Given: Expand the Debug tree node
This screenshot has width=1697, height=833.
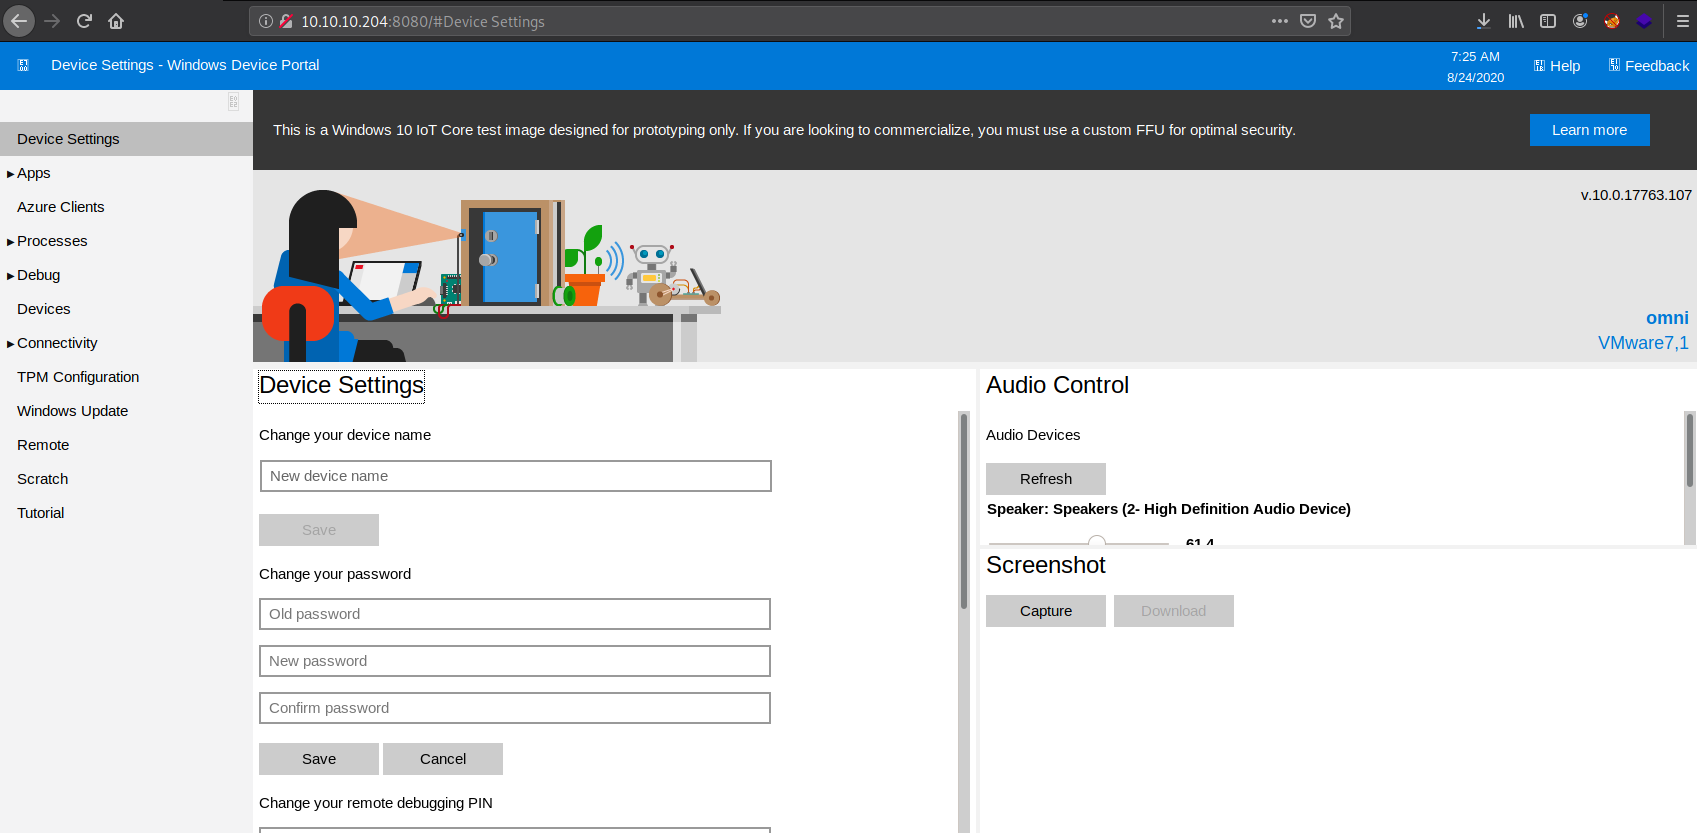Looking at the screenshot, I should click(10, 276).
